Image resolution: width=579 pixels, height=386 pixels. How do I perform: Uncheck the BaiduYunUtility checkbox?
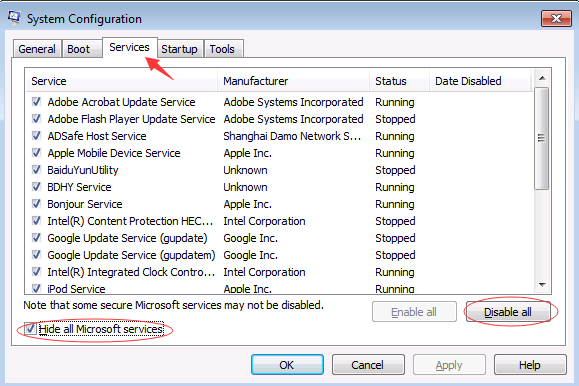click(x=36, y=170)
